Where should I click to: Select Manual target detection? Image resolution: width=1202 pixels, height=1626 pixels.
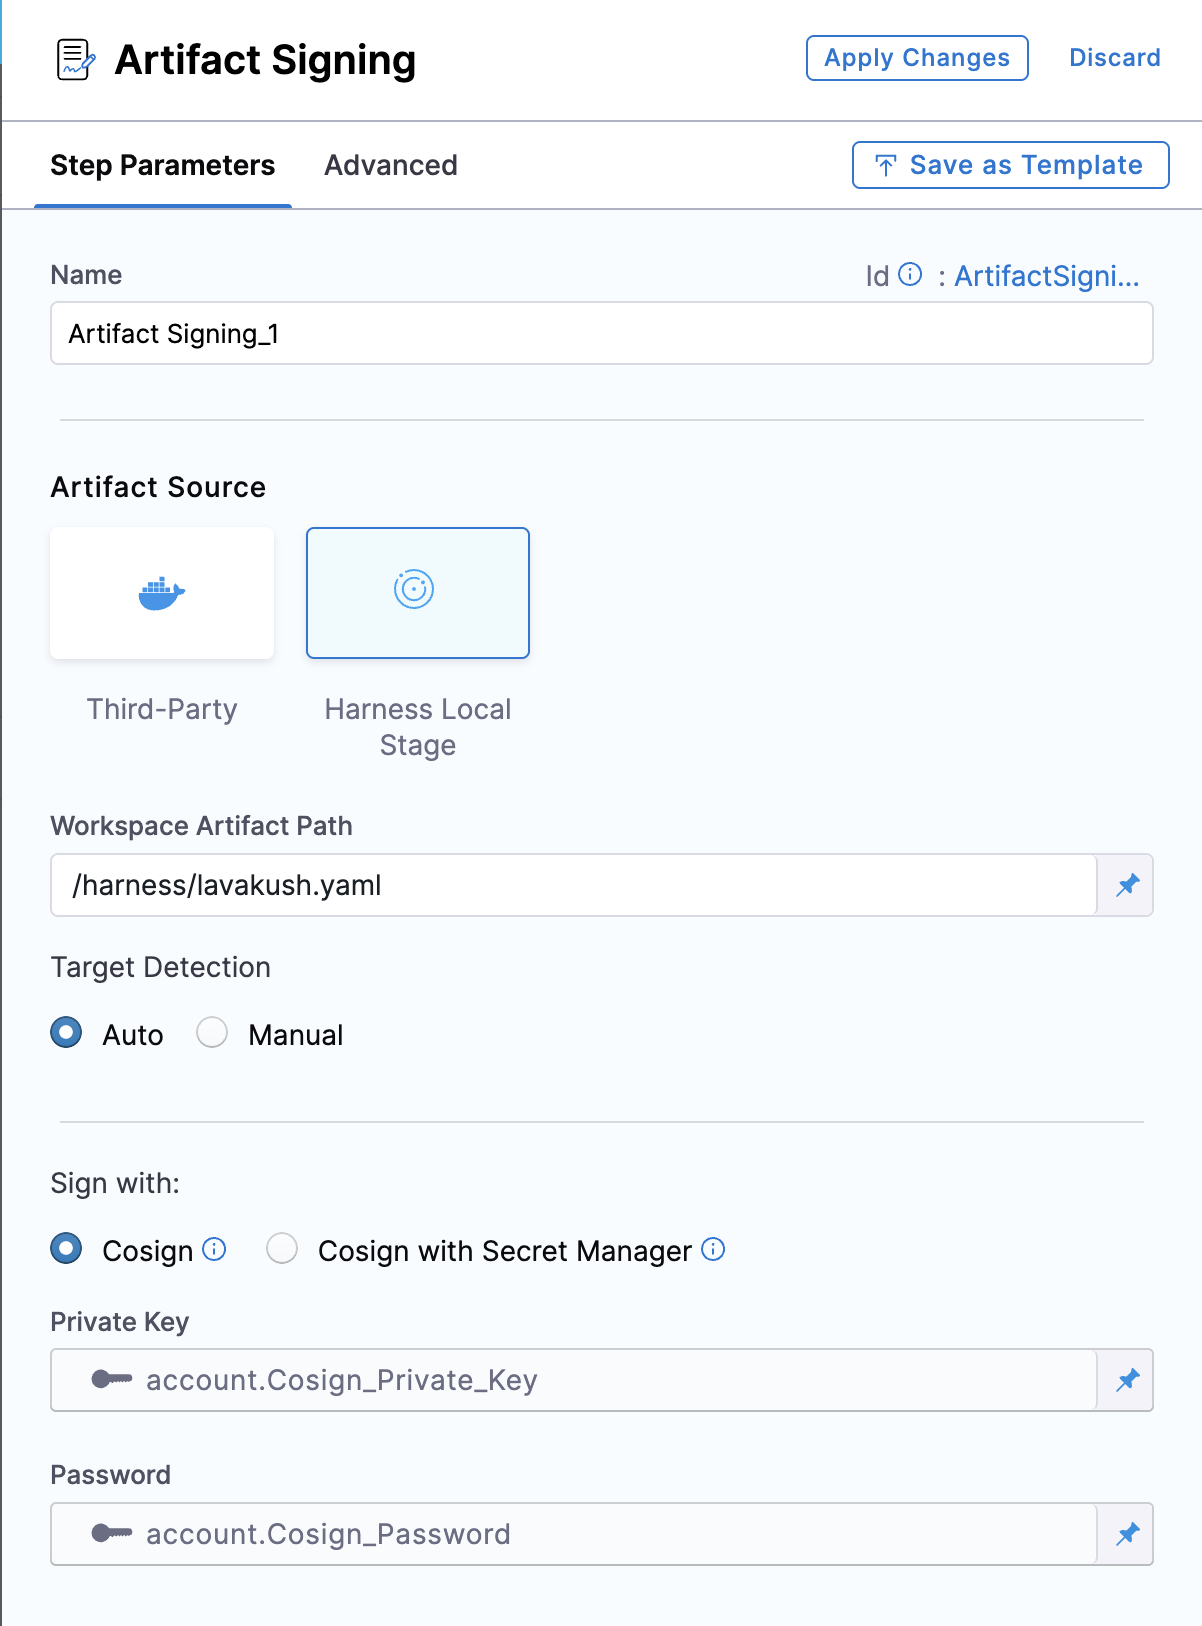212,1033
